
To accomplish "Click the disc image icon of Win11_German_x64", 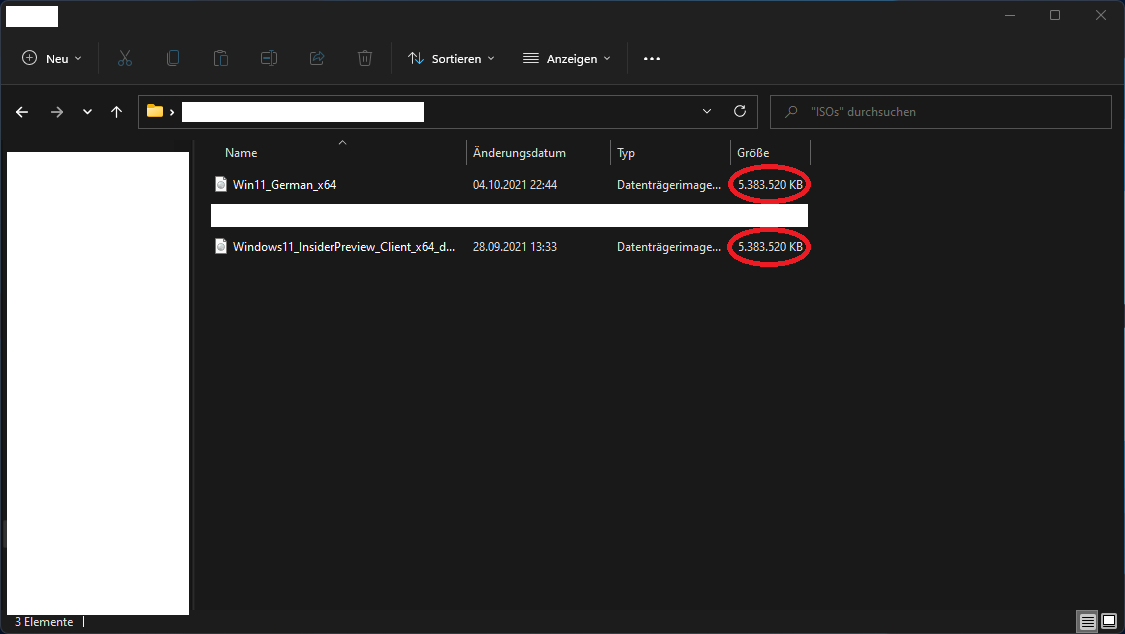I will click(x=221, y=184).
